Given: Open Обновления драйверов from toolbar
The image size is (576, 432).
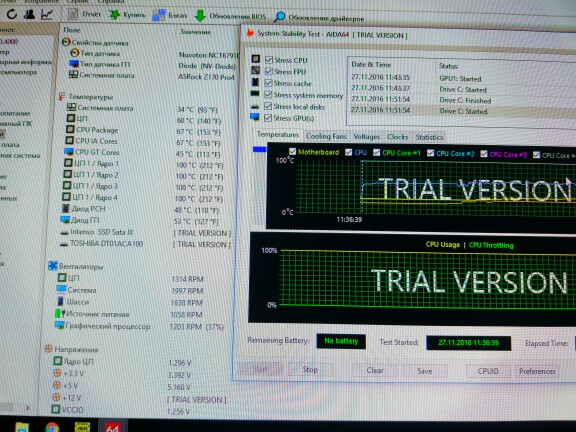Looking at the screenshot, I should (x=319, y=17).
